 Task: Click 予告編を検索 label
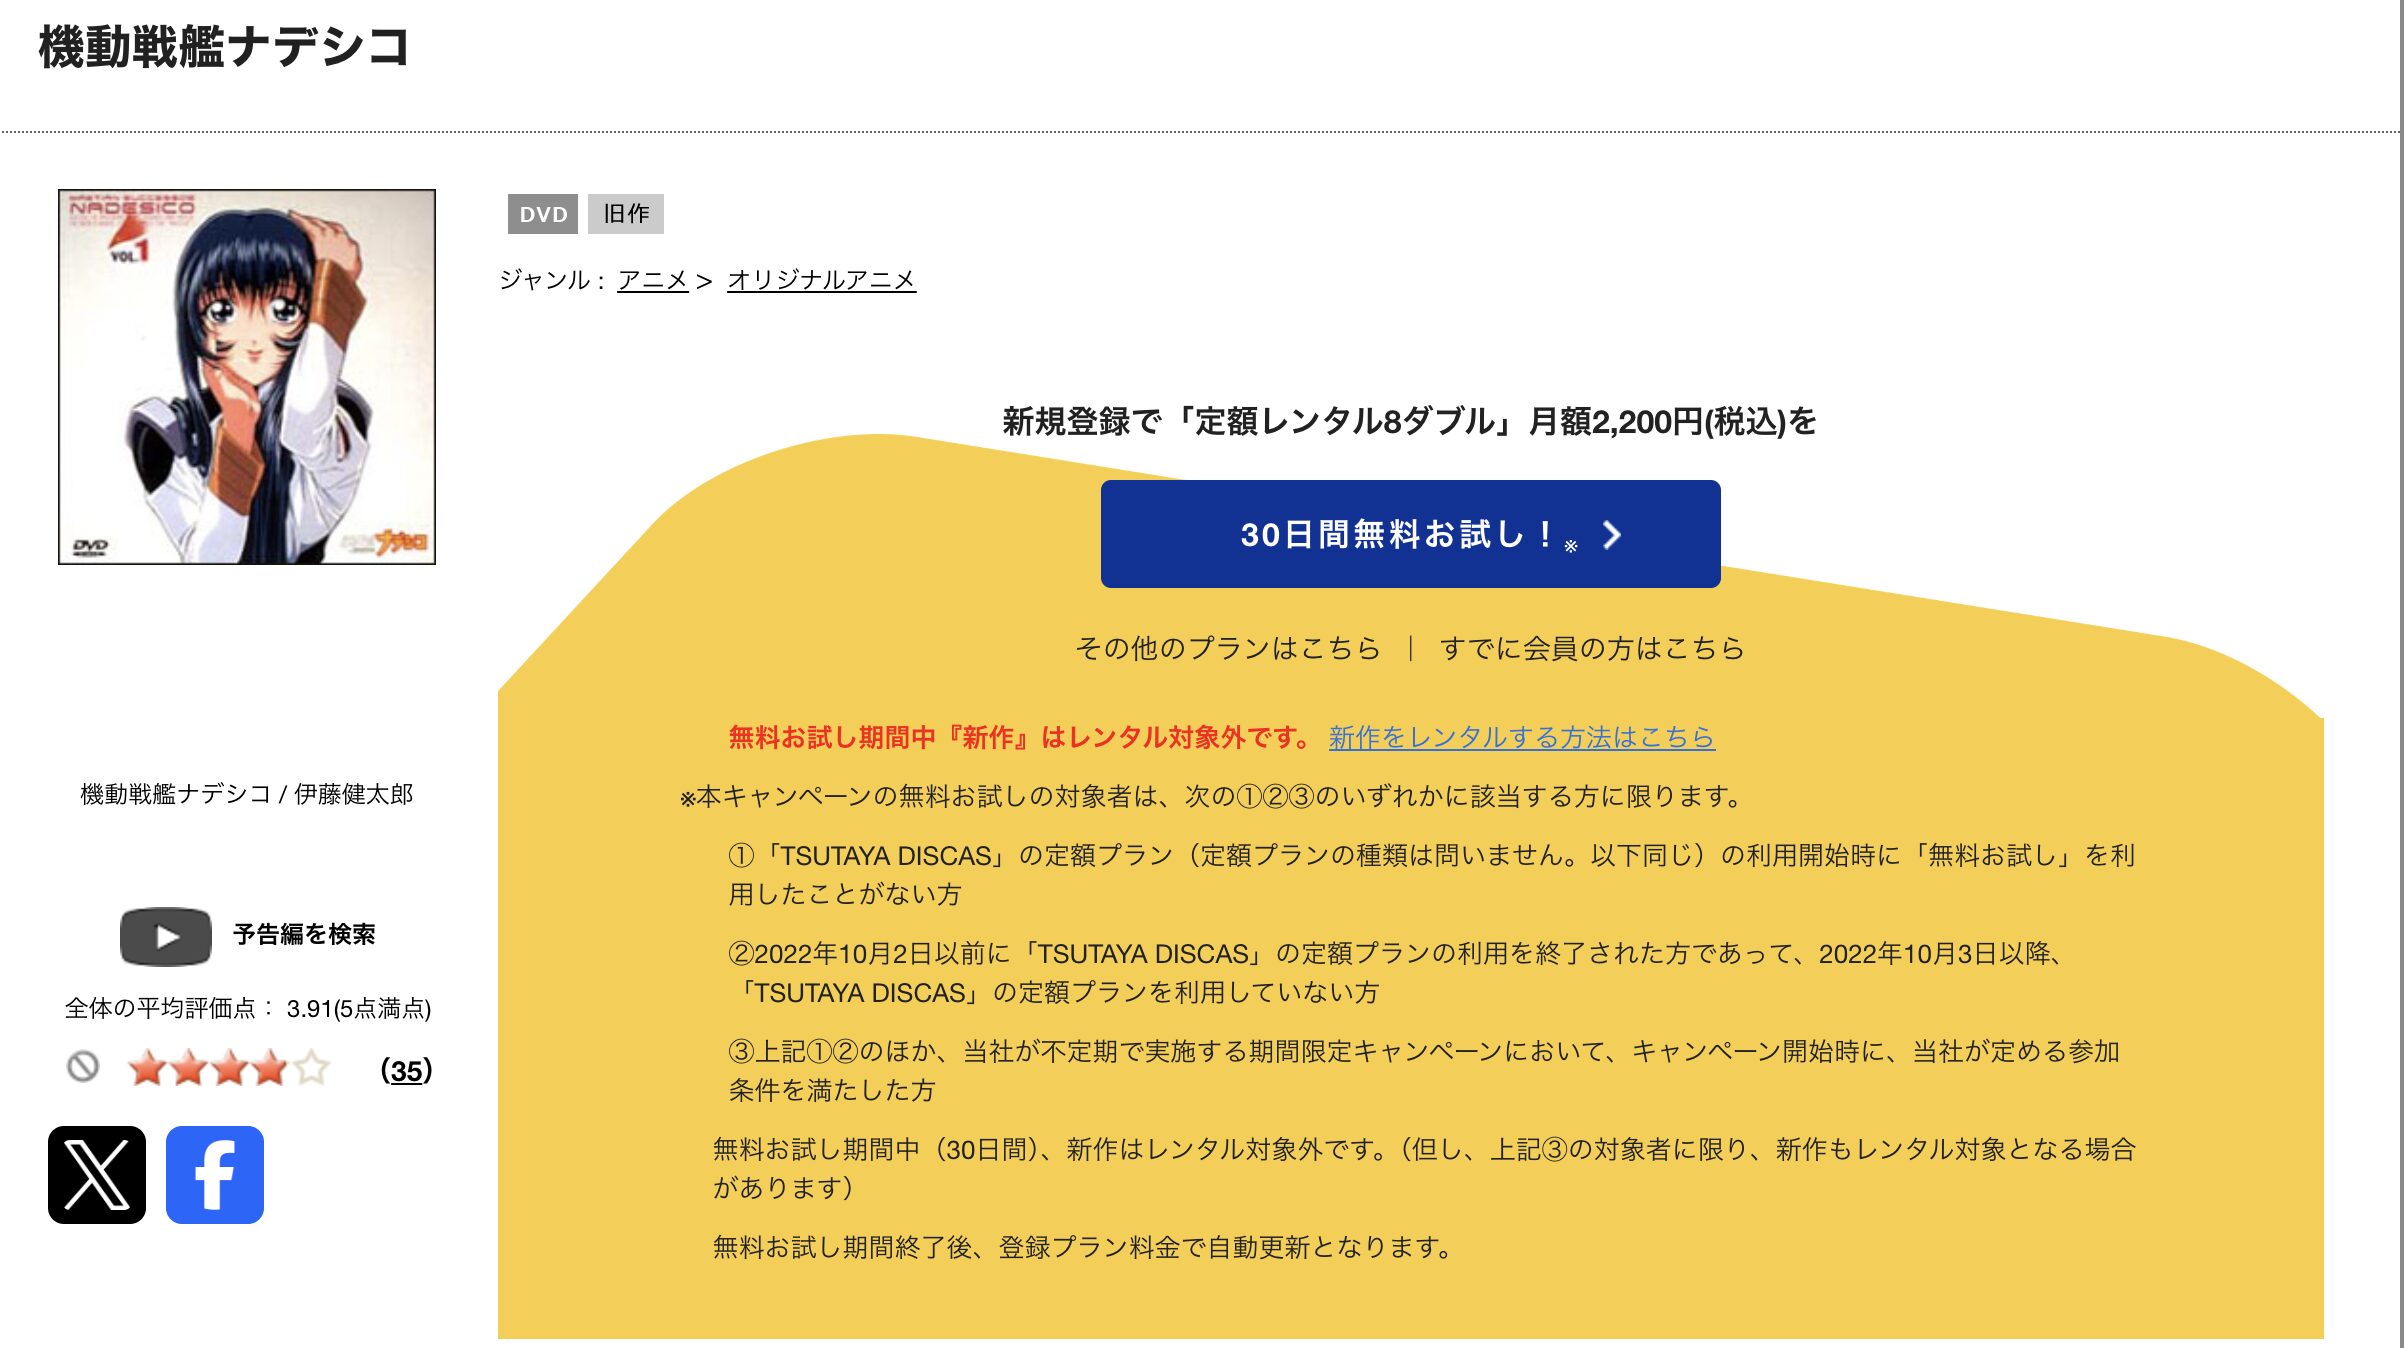[304, 934]
